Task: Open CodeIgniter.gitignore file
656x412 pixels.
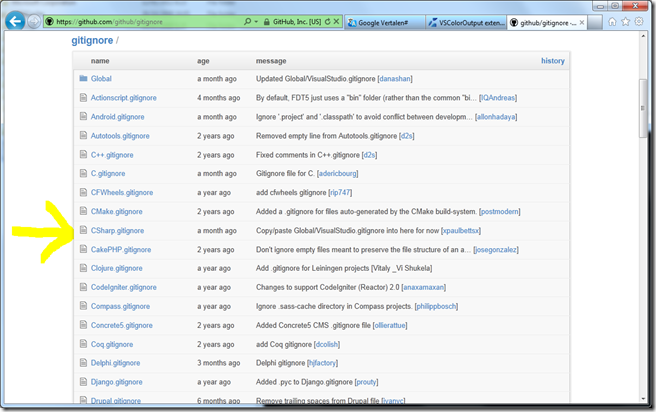Action: 124,287
